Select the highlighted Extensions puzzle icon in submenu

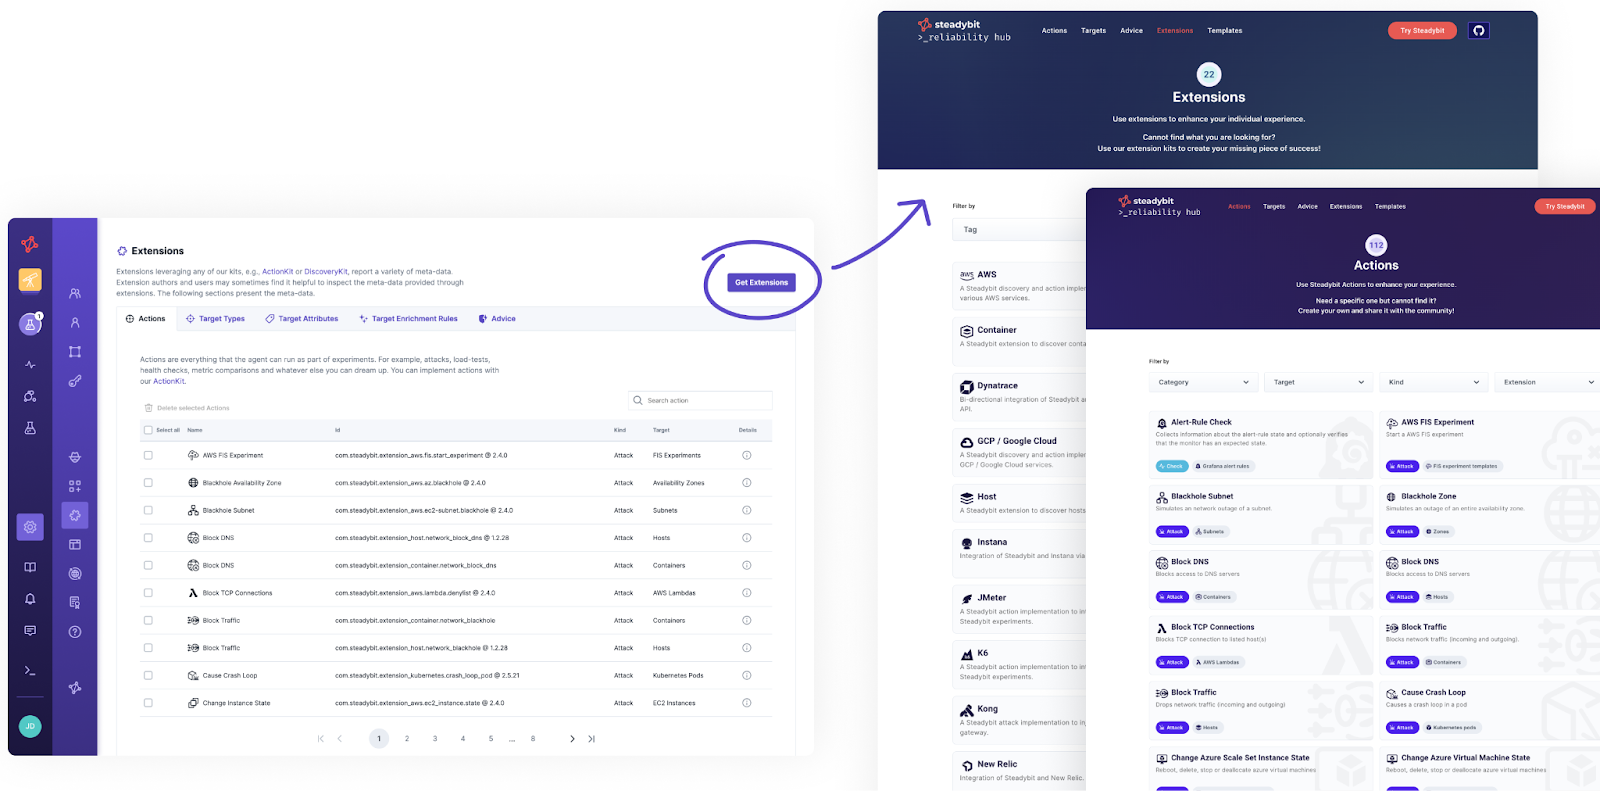[x=75, y=515]
